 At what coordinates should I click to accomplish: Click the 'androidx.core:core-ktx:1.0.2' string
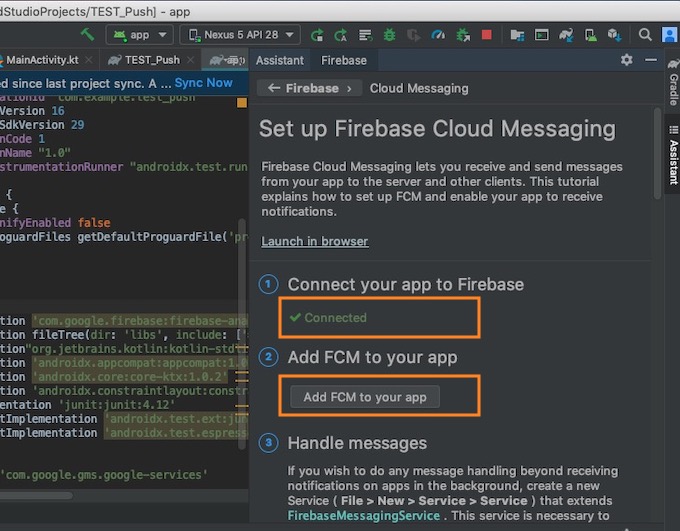129,377
